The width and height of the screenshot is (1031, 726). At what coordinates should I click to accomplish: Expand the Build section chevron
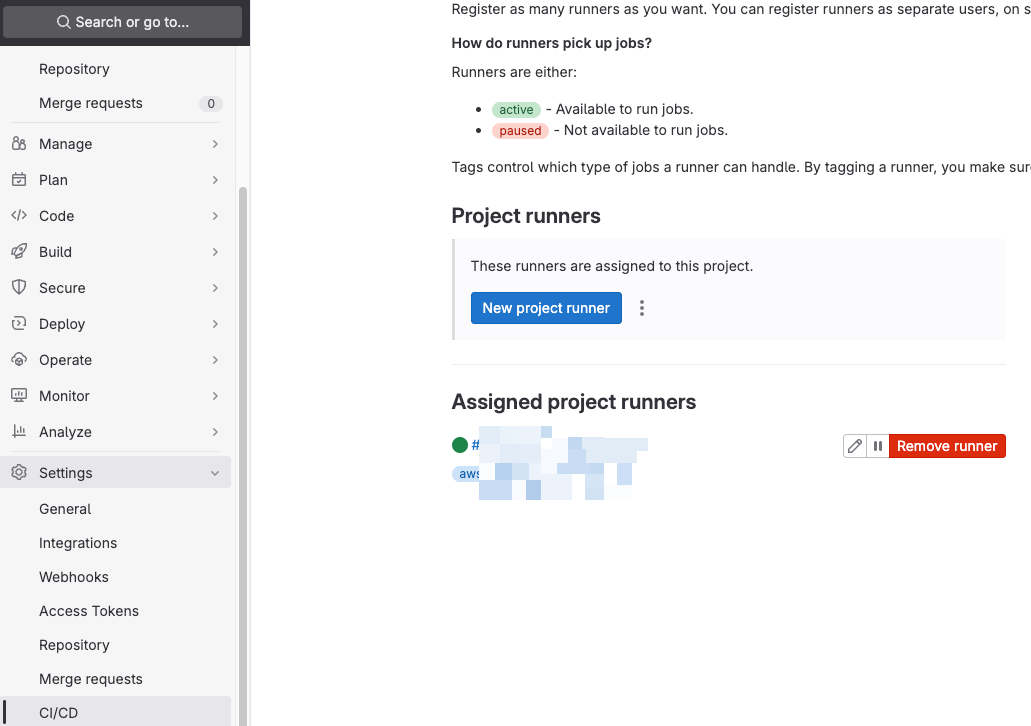(215, 252)
